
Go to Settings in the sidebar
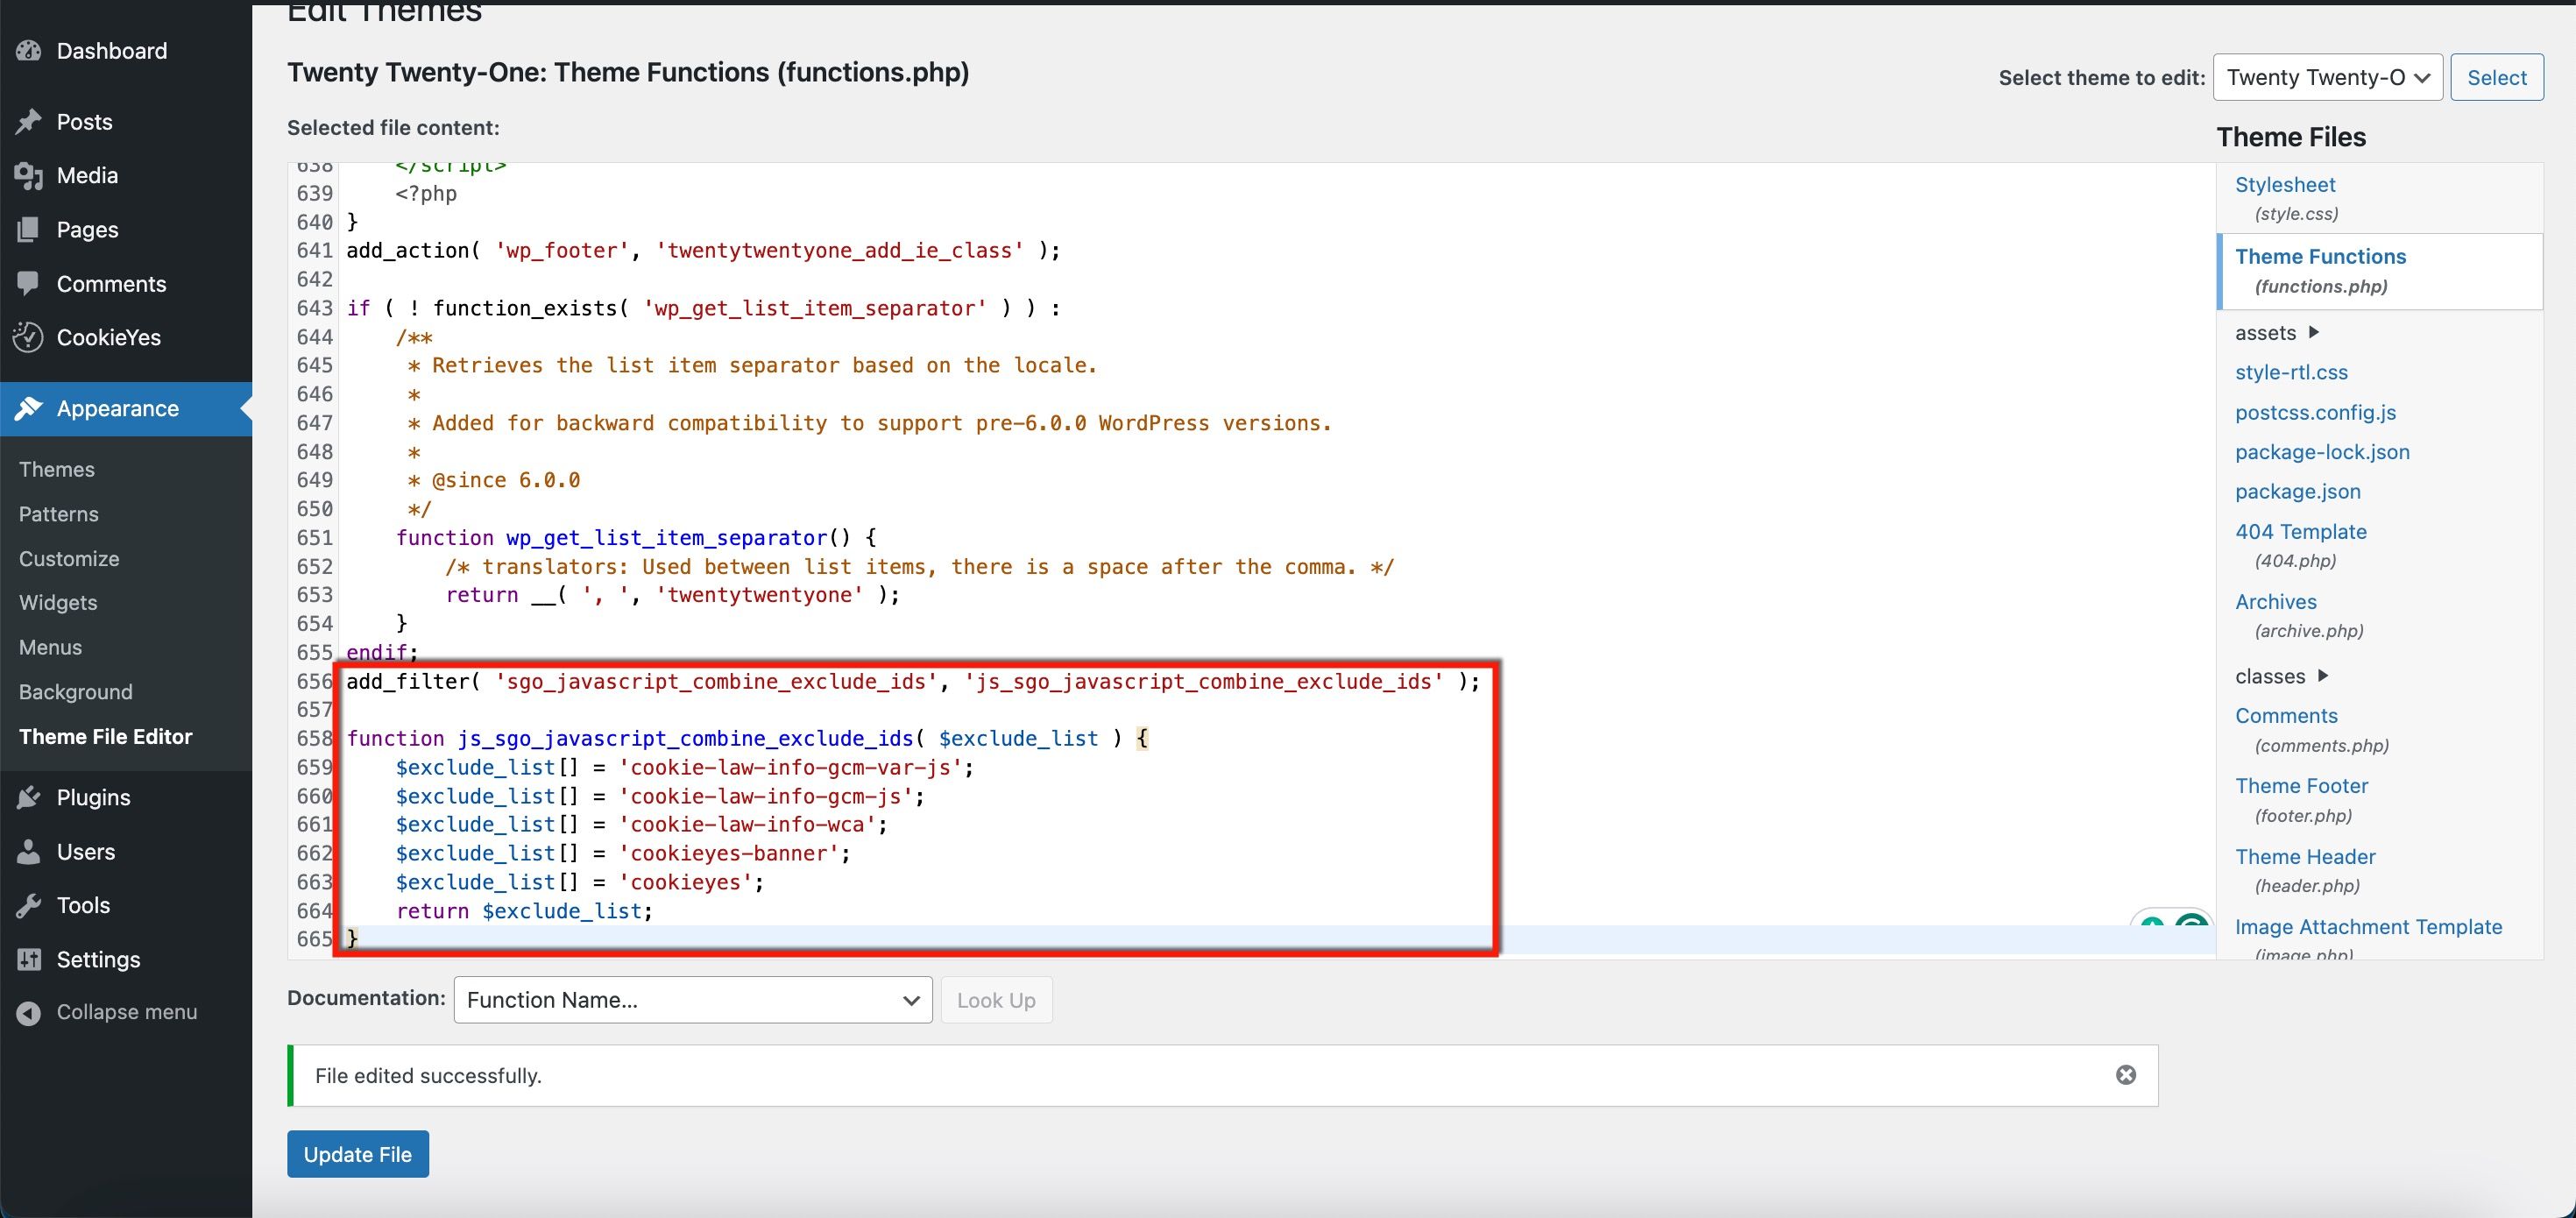point(99,960)
